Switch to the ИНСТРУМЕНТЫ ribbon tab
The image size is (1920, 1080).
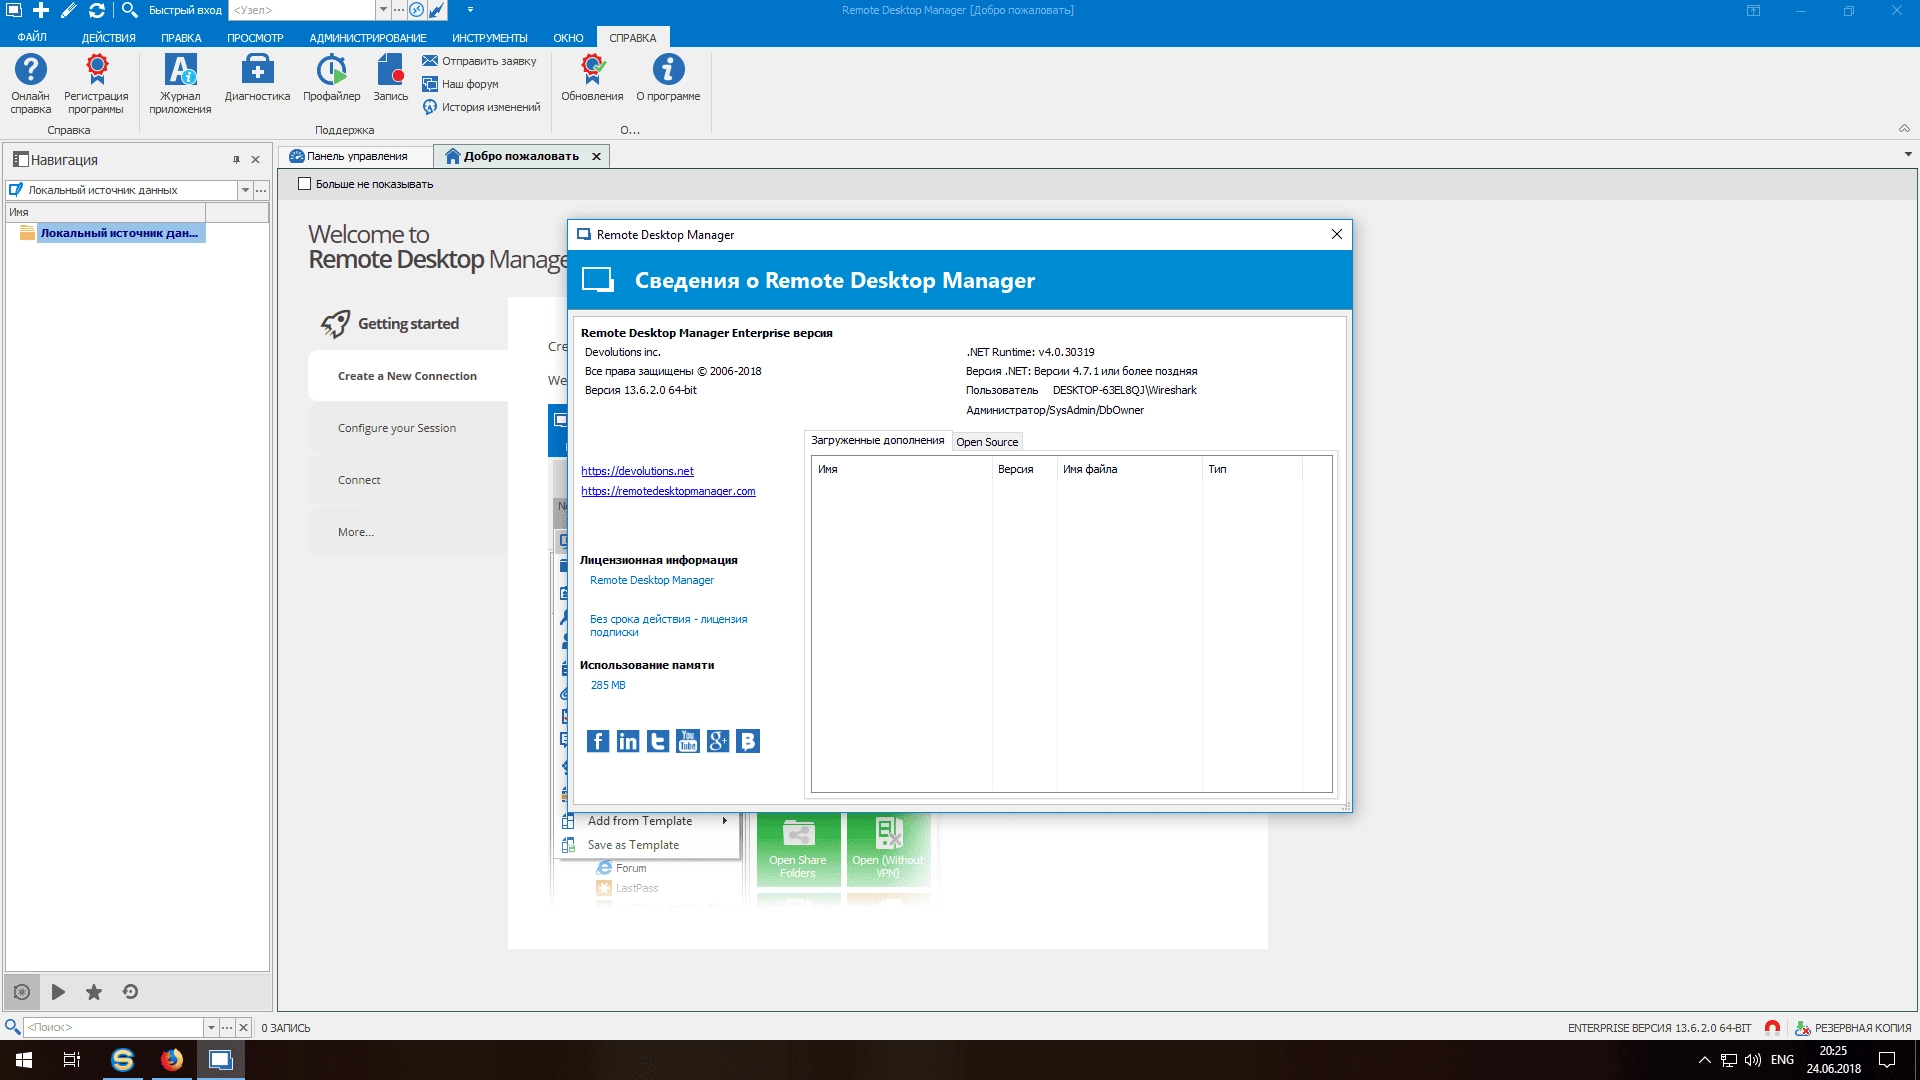pos(489,38)
